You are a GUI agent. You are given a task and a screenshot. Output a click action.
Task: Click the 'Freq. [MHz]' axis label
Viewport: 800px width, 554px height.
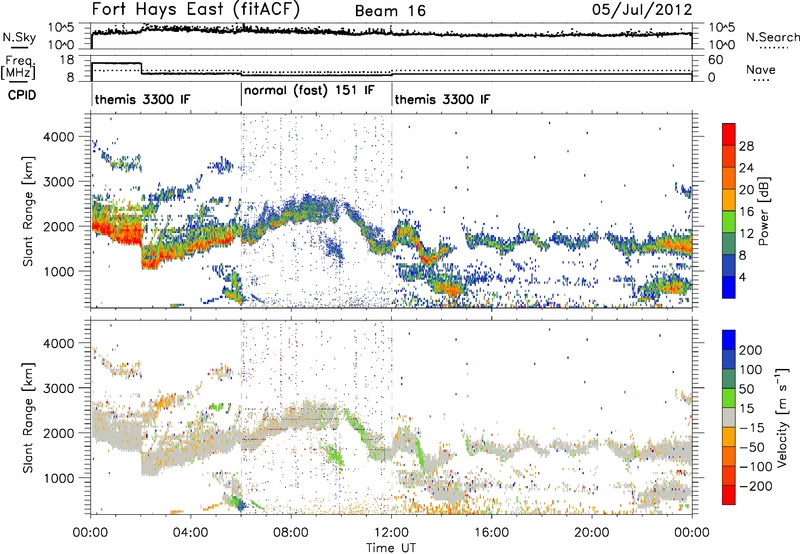(x=19, y=68)
